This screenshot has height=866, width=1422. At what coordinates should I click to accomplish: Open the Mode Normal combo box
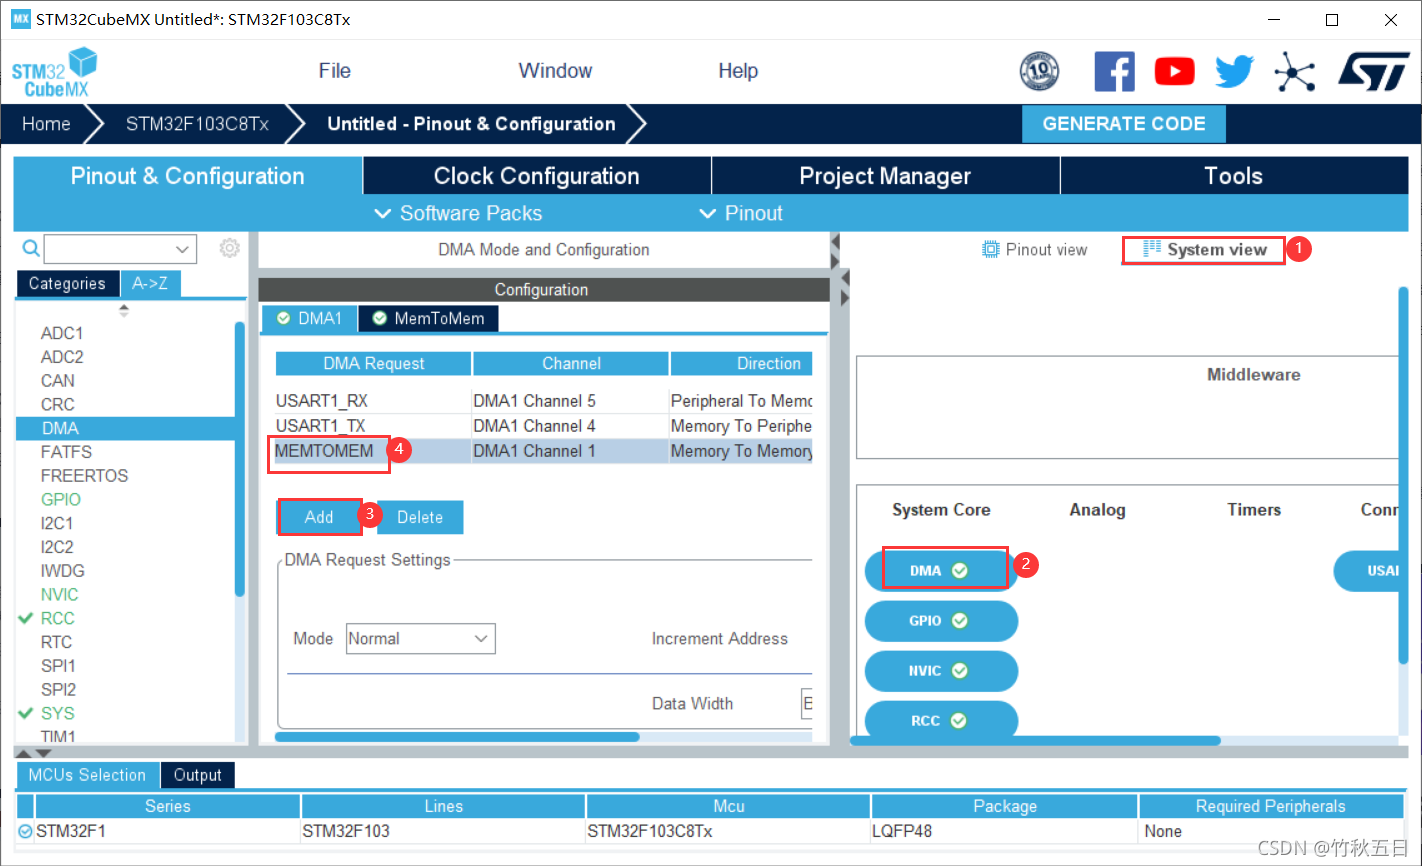[420, 638]
